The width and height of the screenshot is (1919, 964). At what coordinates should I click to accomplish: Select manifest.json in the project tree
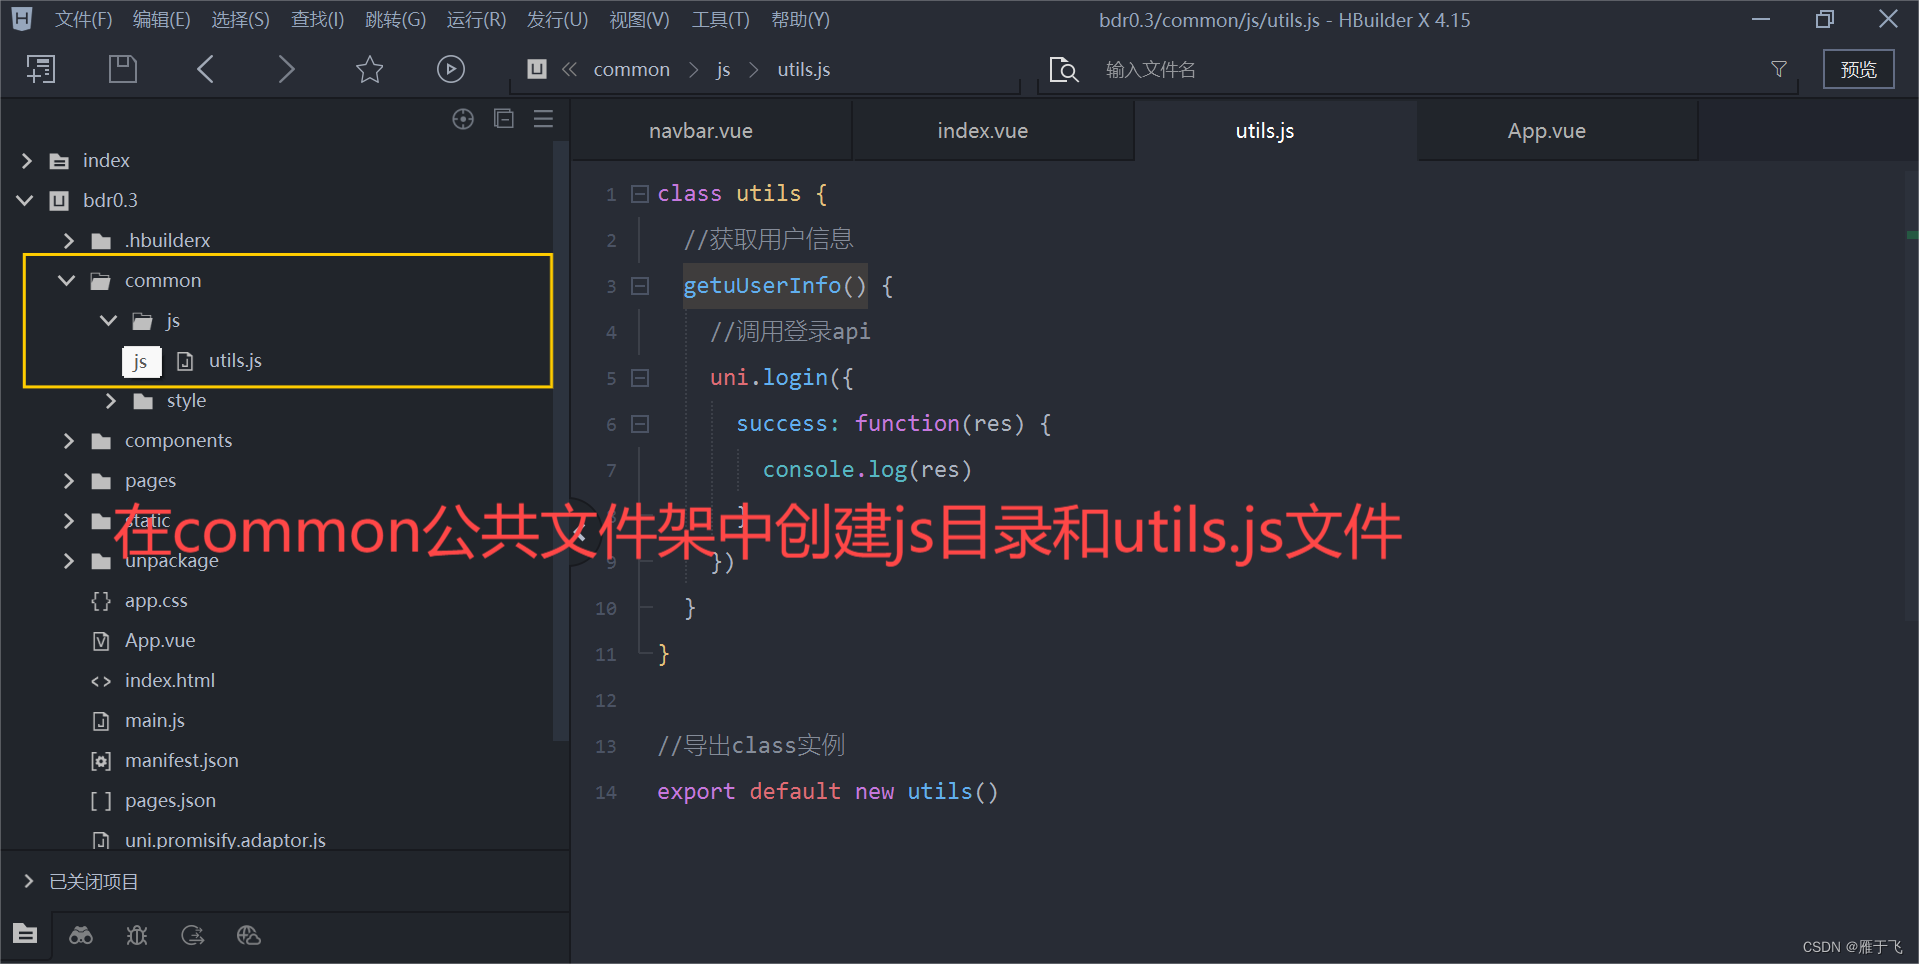(182, 761)
